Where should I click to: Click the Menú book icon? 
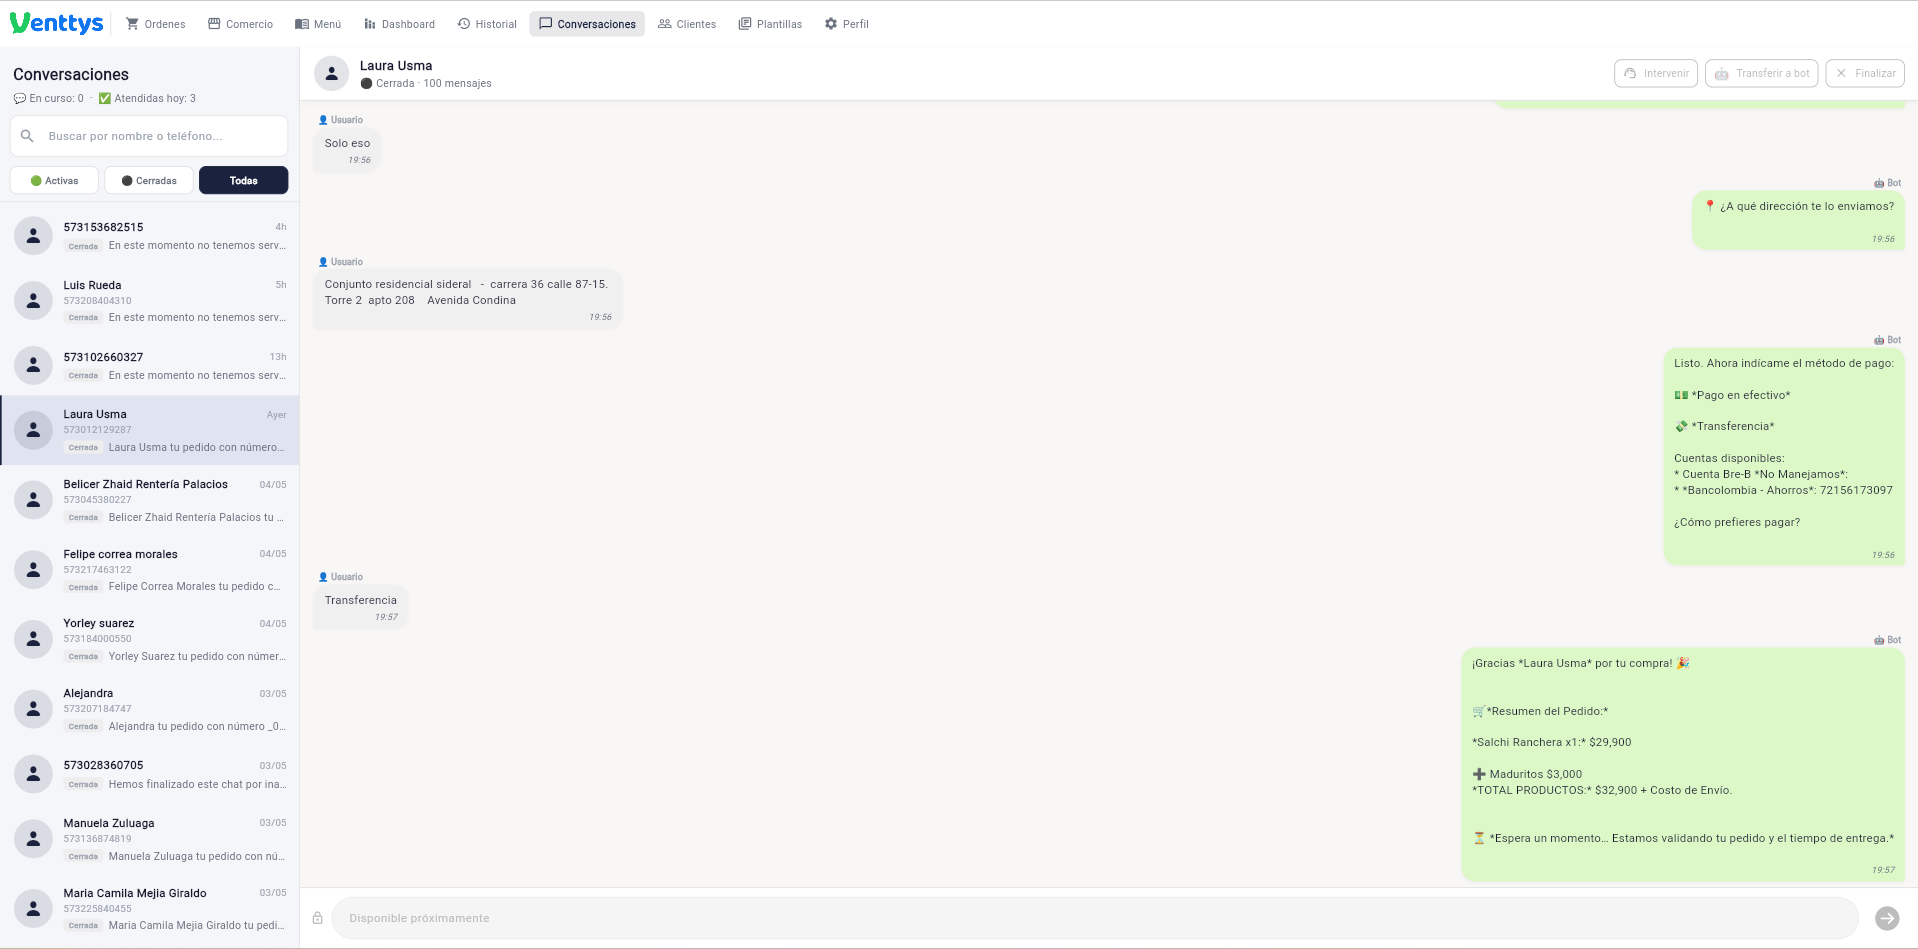(302, 24)
